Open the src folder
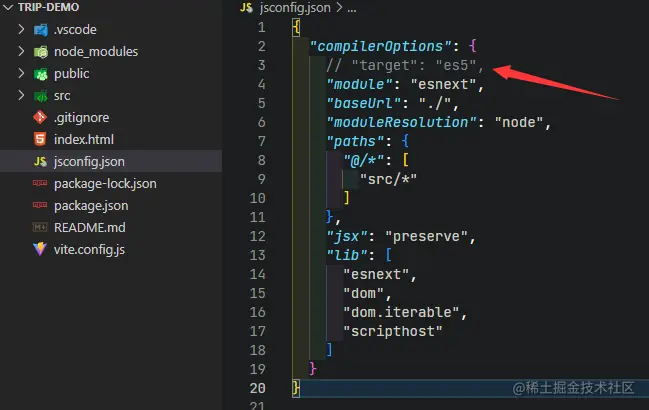Viewport: 649px width, 410px height. coord(62,96)
